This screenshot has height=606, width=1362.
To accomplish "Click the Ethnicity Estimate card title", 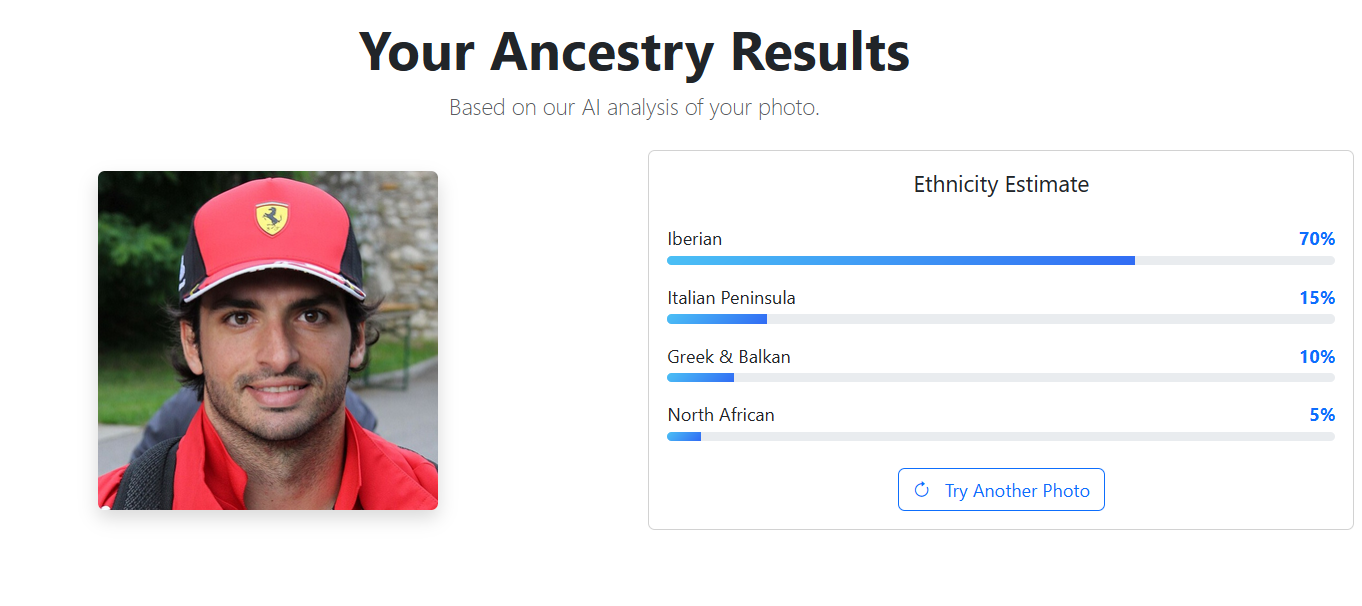I will click(1001, 185).
